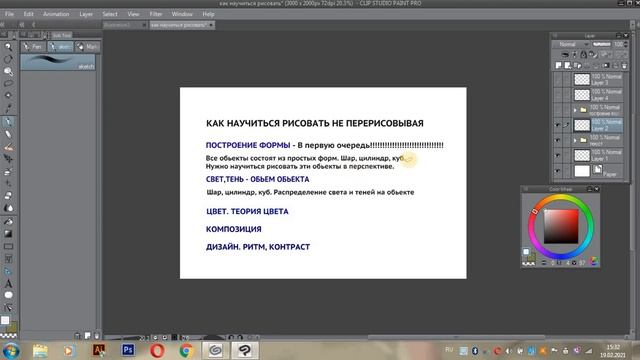Screen dimensions: 640x360
Task: Click the layer opacity 100 stepper arrows
Action: [626, 44]
